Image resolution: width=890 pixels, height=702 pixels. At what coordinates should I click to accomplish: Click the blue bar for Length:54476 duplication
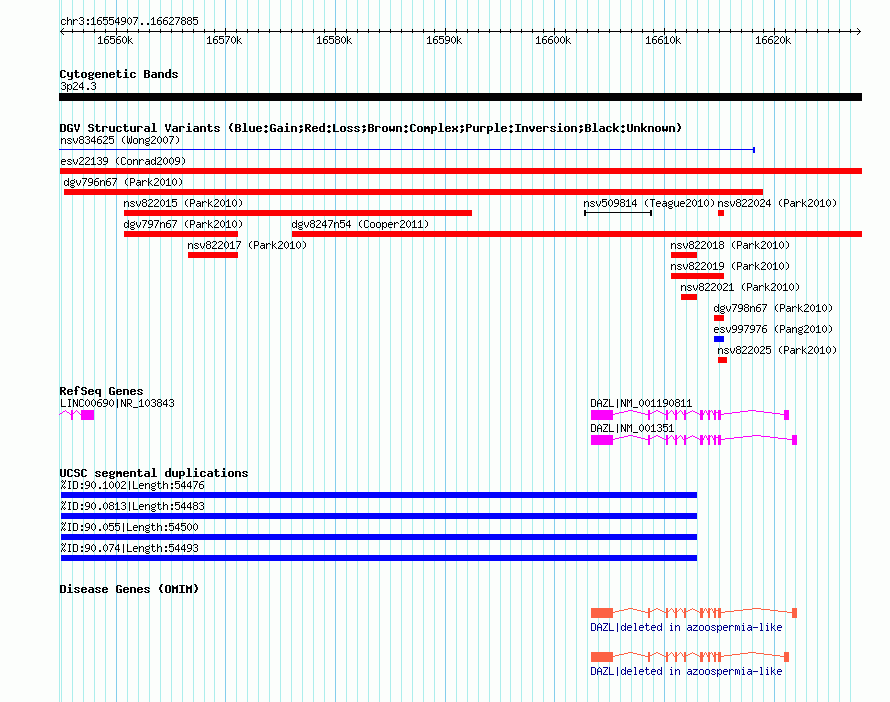[x=379, y=495]
